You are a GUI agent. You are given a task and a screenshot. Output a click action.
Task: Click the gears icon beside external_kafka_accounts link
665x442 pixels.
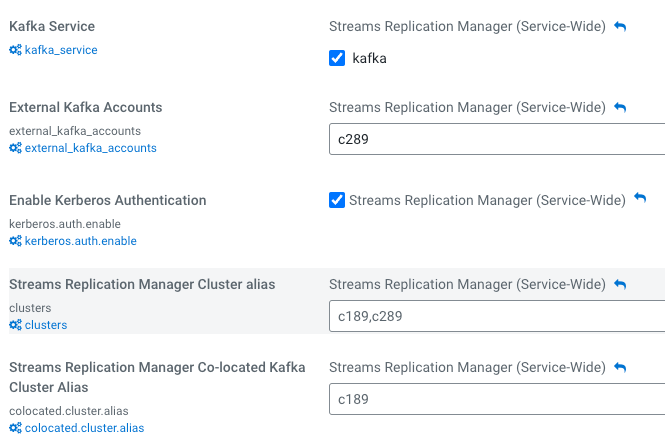[15, 148]
